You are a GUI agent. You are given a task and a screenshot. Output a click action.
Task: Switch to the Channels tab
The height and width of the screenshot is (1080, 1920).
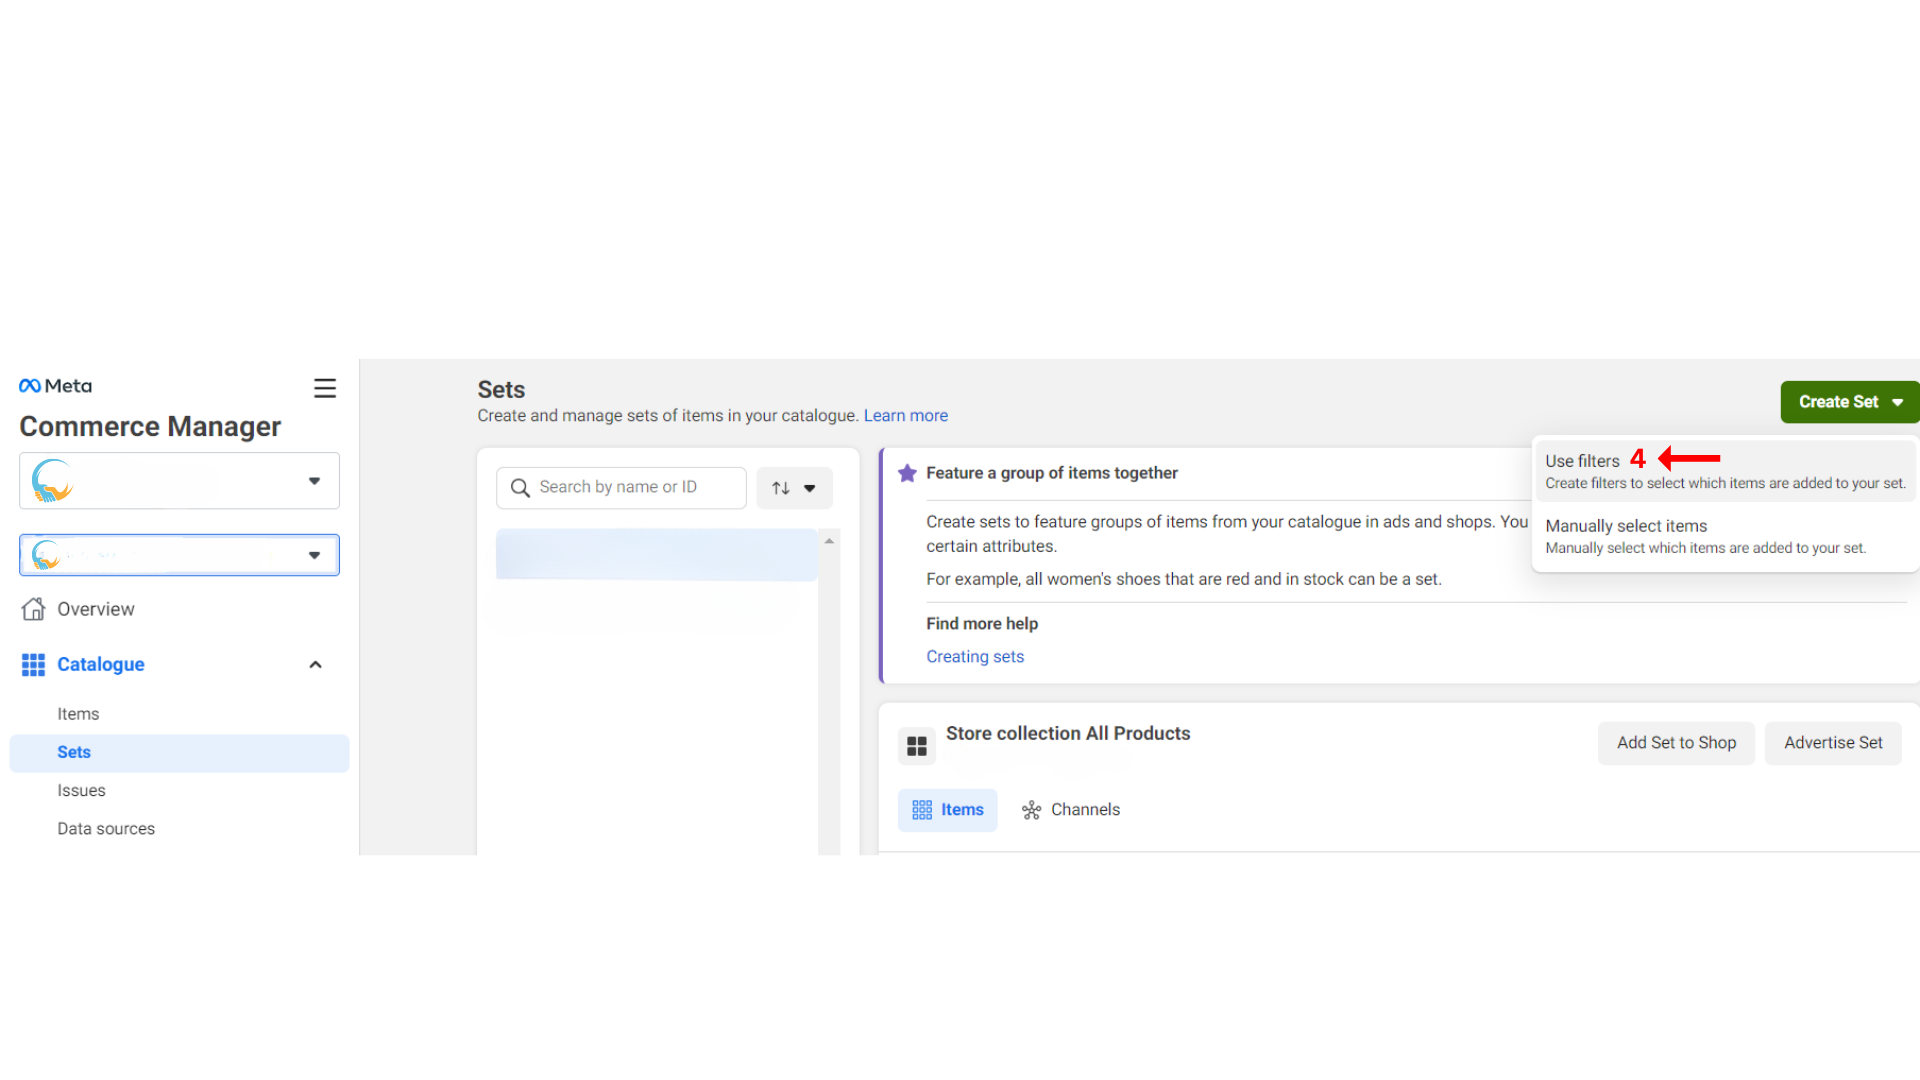[x=1084, y=810]
